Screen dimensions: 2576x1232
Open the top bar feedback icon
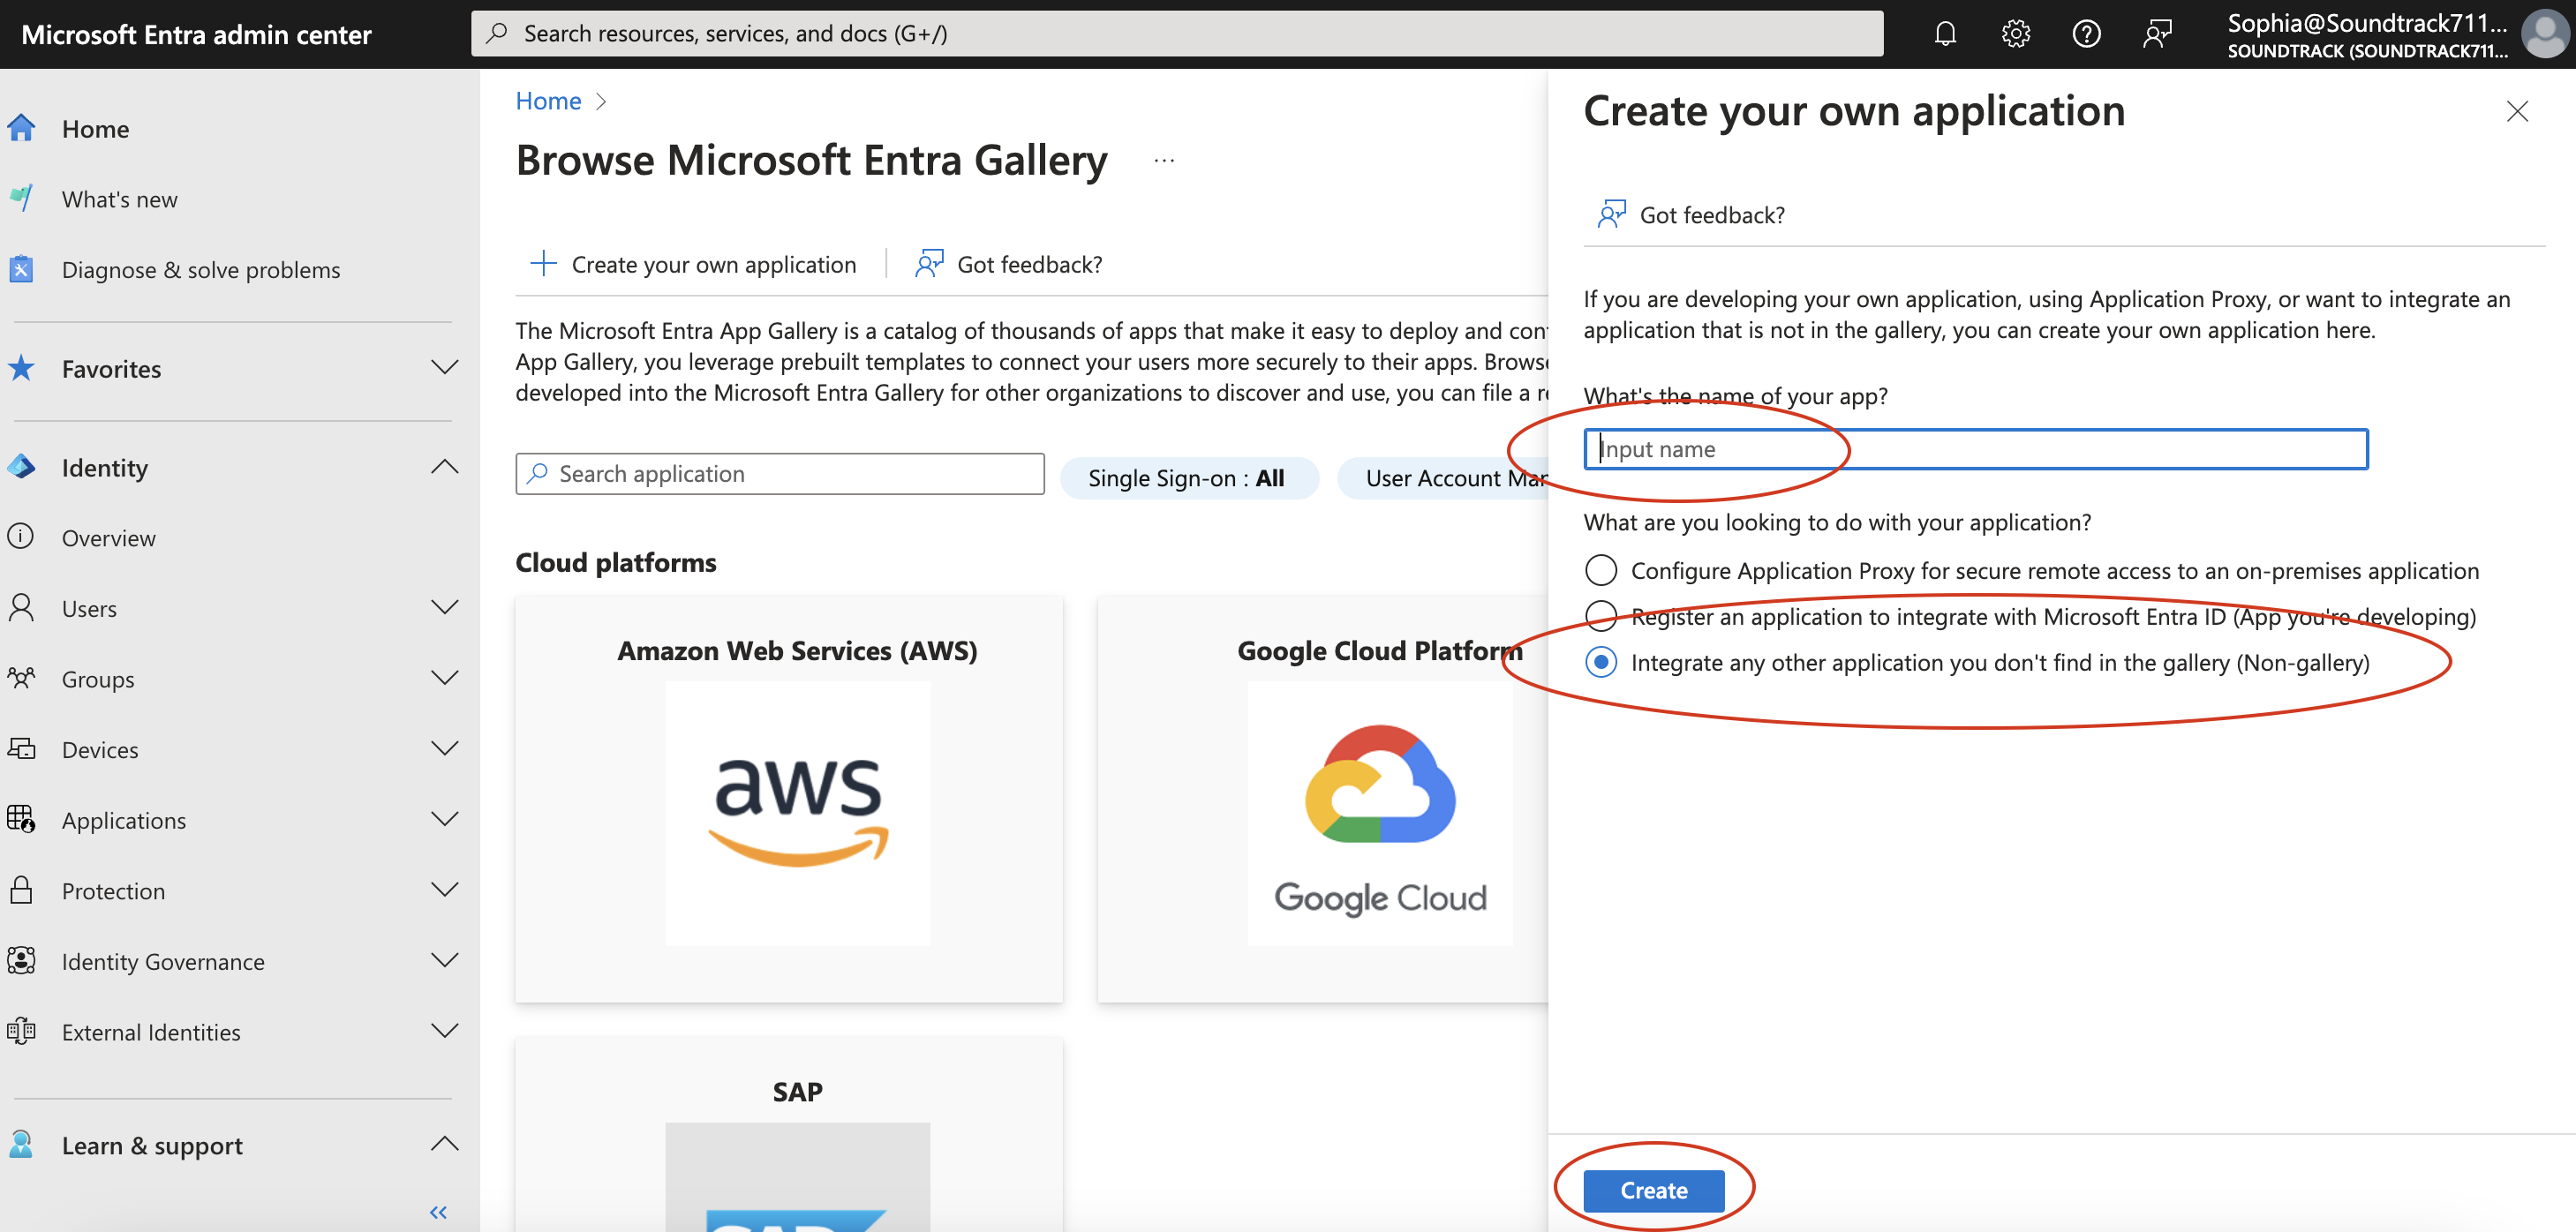point(2157,34)
